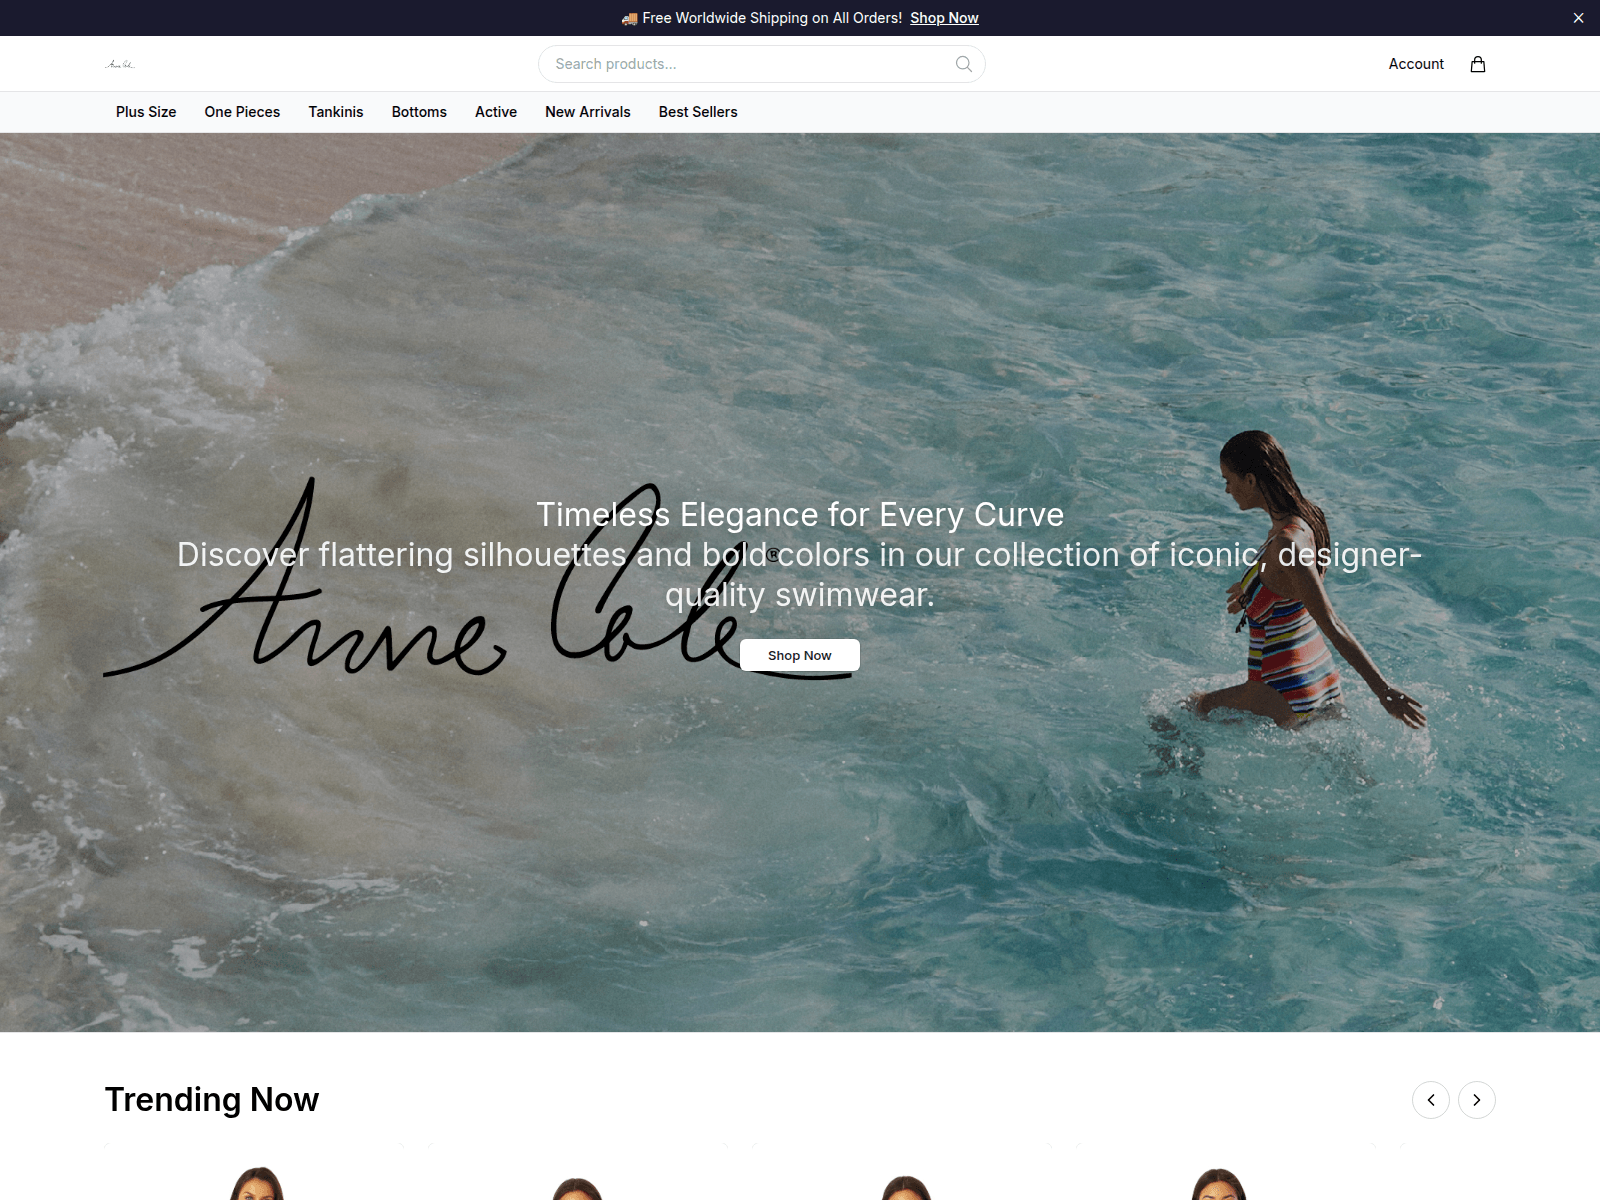This screenshot has height=1200, width=1600.
Task: Focus the Search products field
Action: (x=762, y=64)
